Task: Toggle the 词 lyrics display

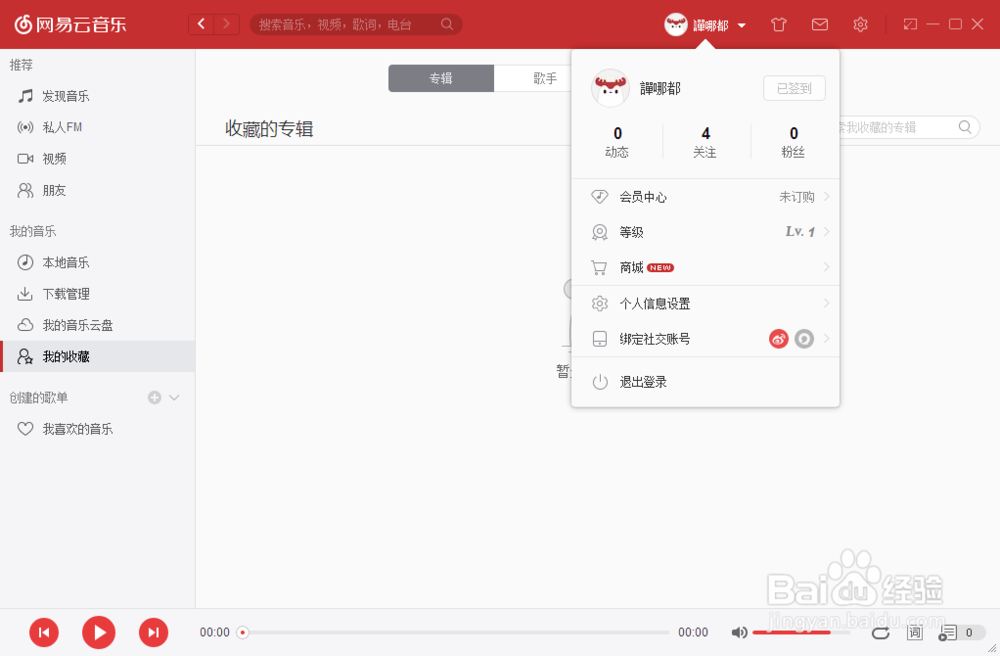Action: tap(914, 632)
